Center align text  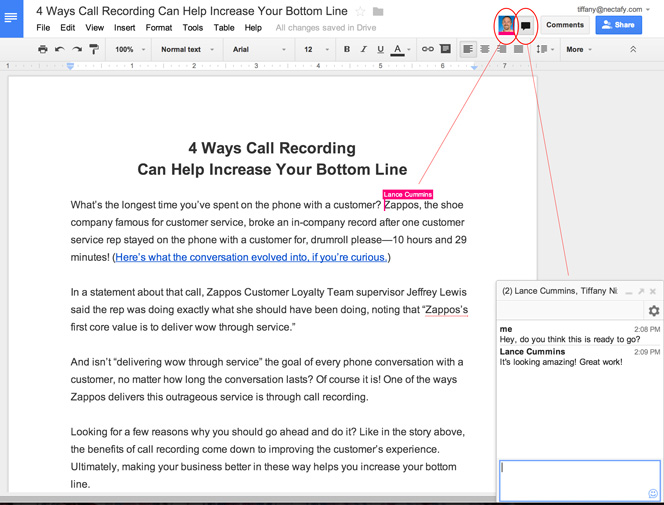(x=485, y=49)
